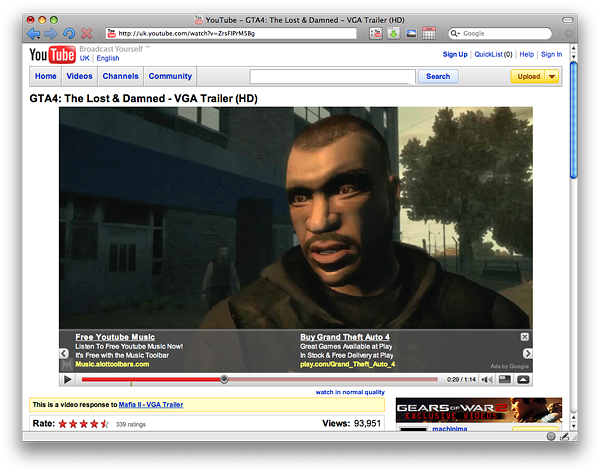This screenshot has width=600, height=472.
Task: Click the picture toolbar icon
Action: [x=411, y=34]
